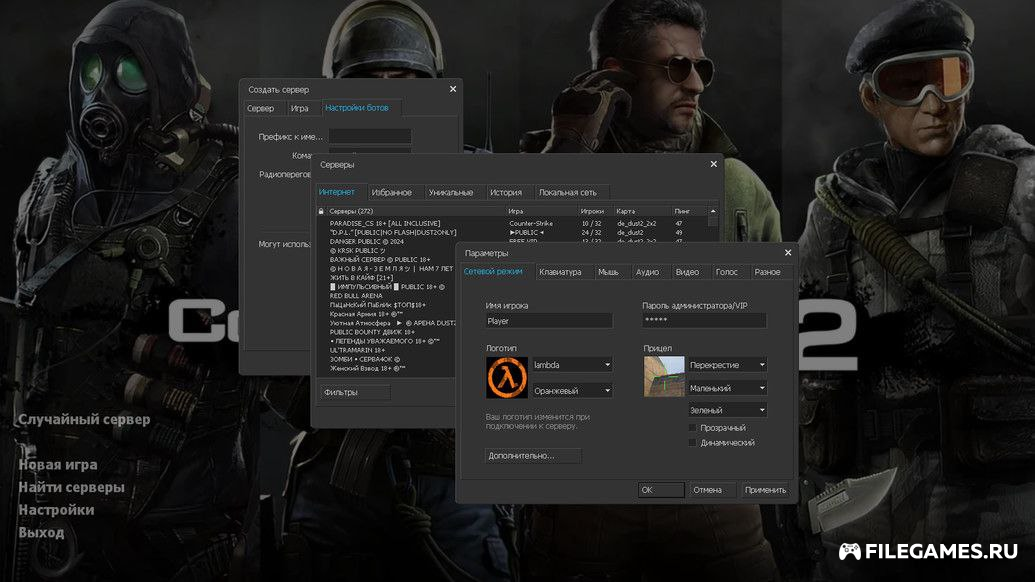Screen dimensions: 1035x582
Task: Click the Случайный сервер menu link
Action: click(x=84, y=420)
